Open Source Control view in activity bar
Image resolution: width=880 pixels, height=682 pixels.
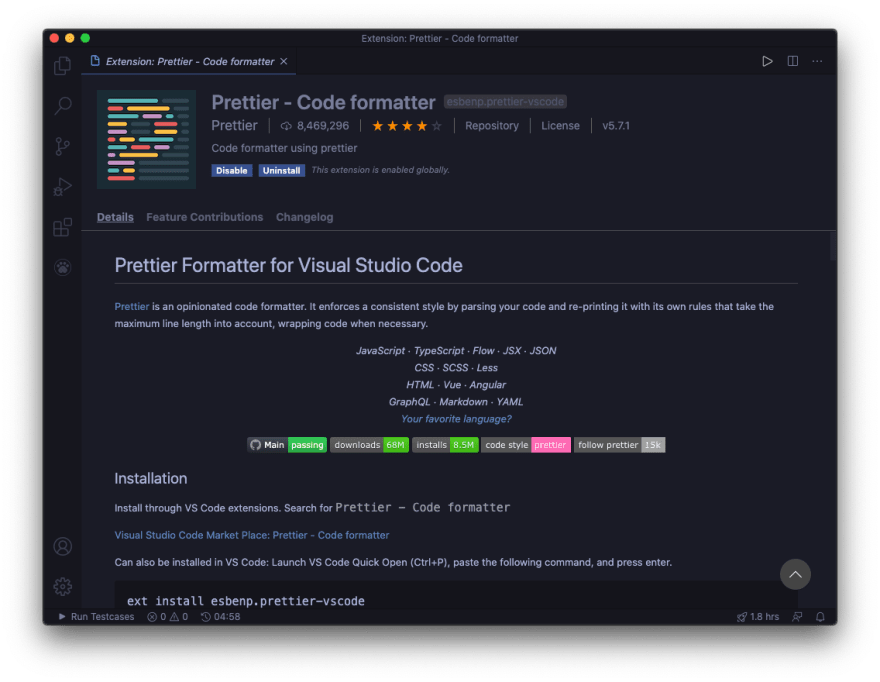point(62,147)
